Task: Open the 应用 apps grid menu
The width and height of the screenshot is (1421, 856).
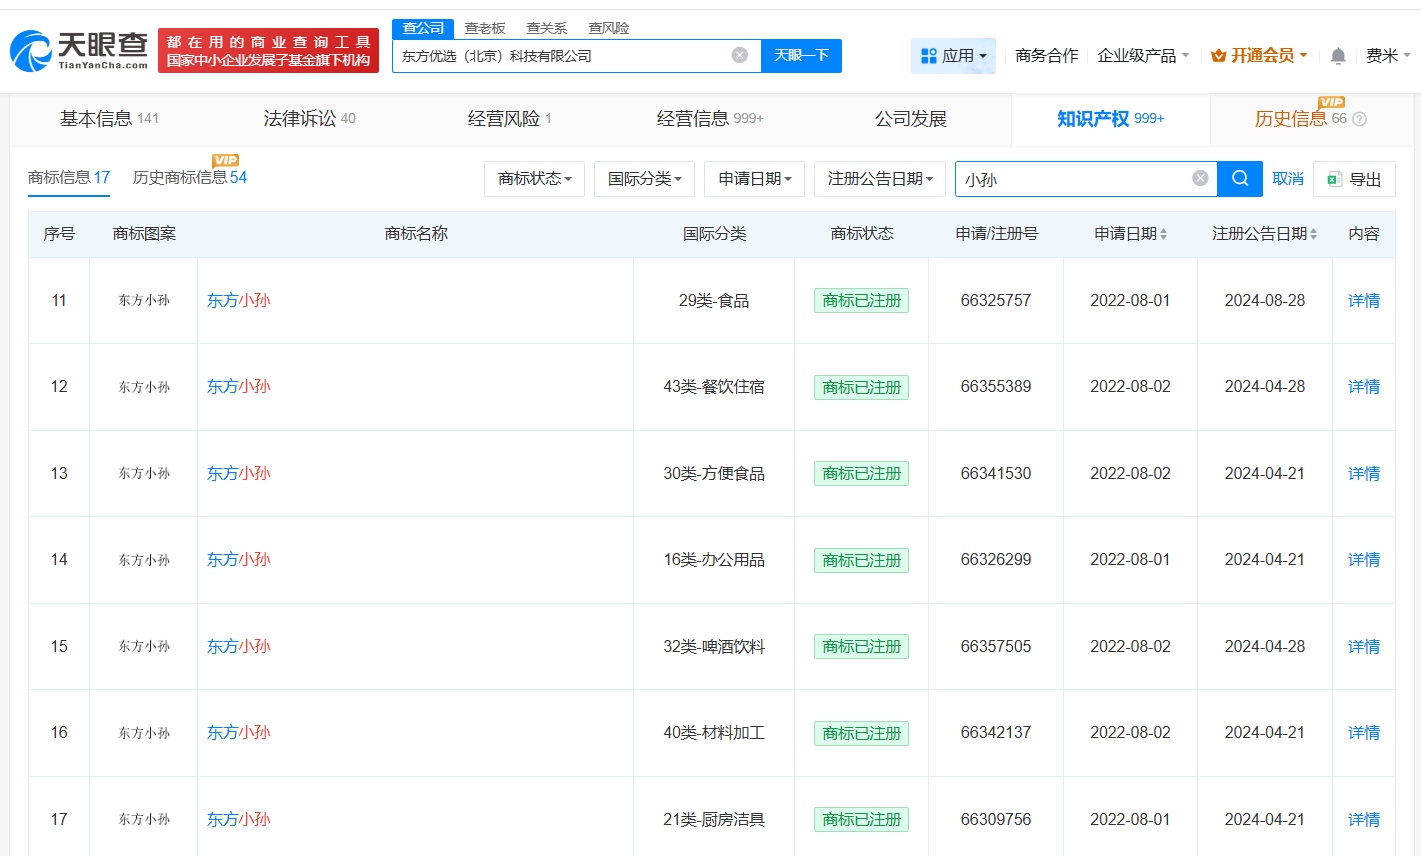Action: (x=953, y=56)
